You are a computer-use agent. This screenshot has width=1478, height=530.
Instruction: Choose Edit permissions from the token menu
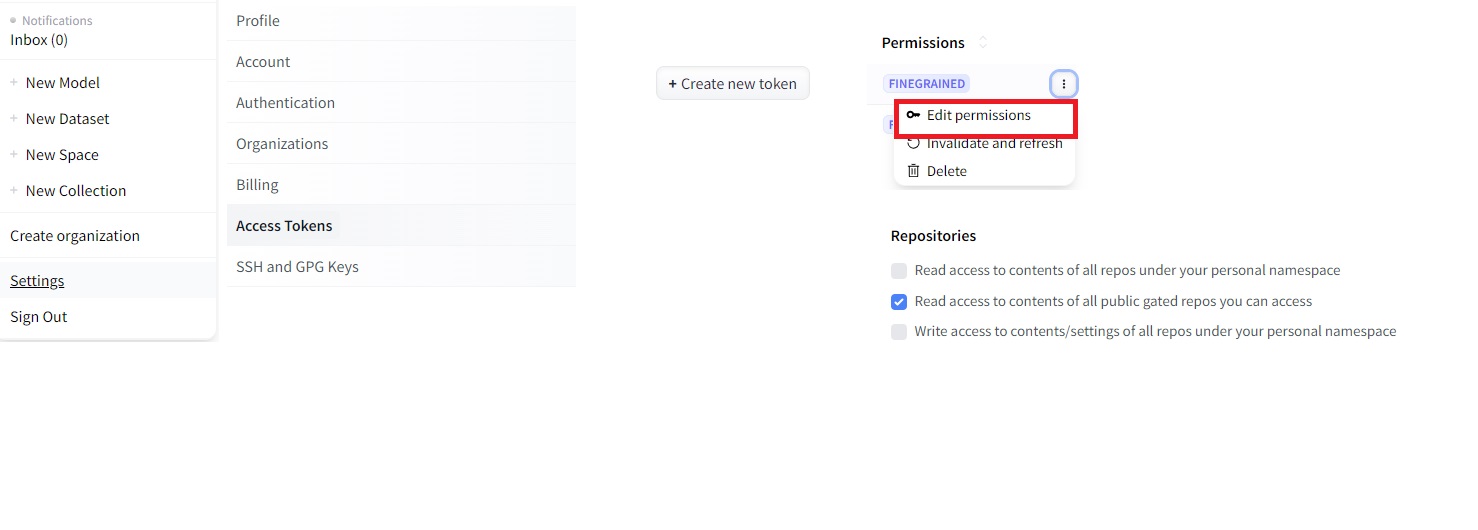978,115
